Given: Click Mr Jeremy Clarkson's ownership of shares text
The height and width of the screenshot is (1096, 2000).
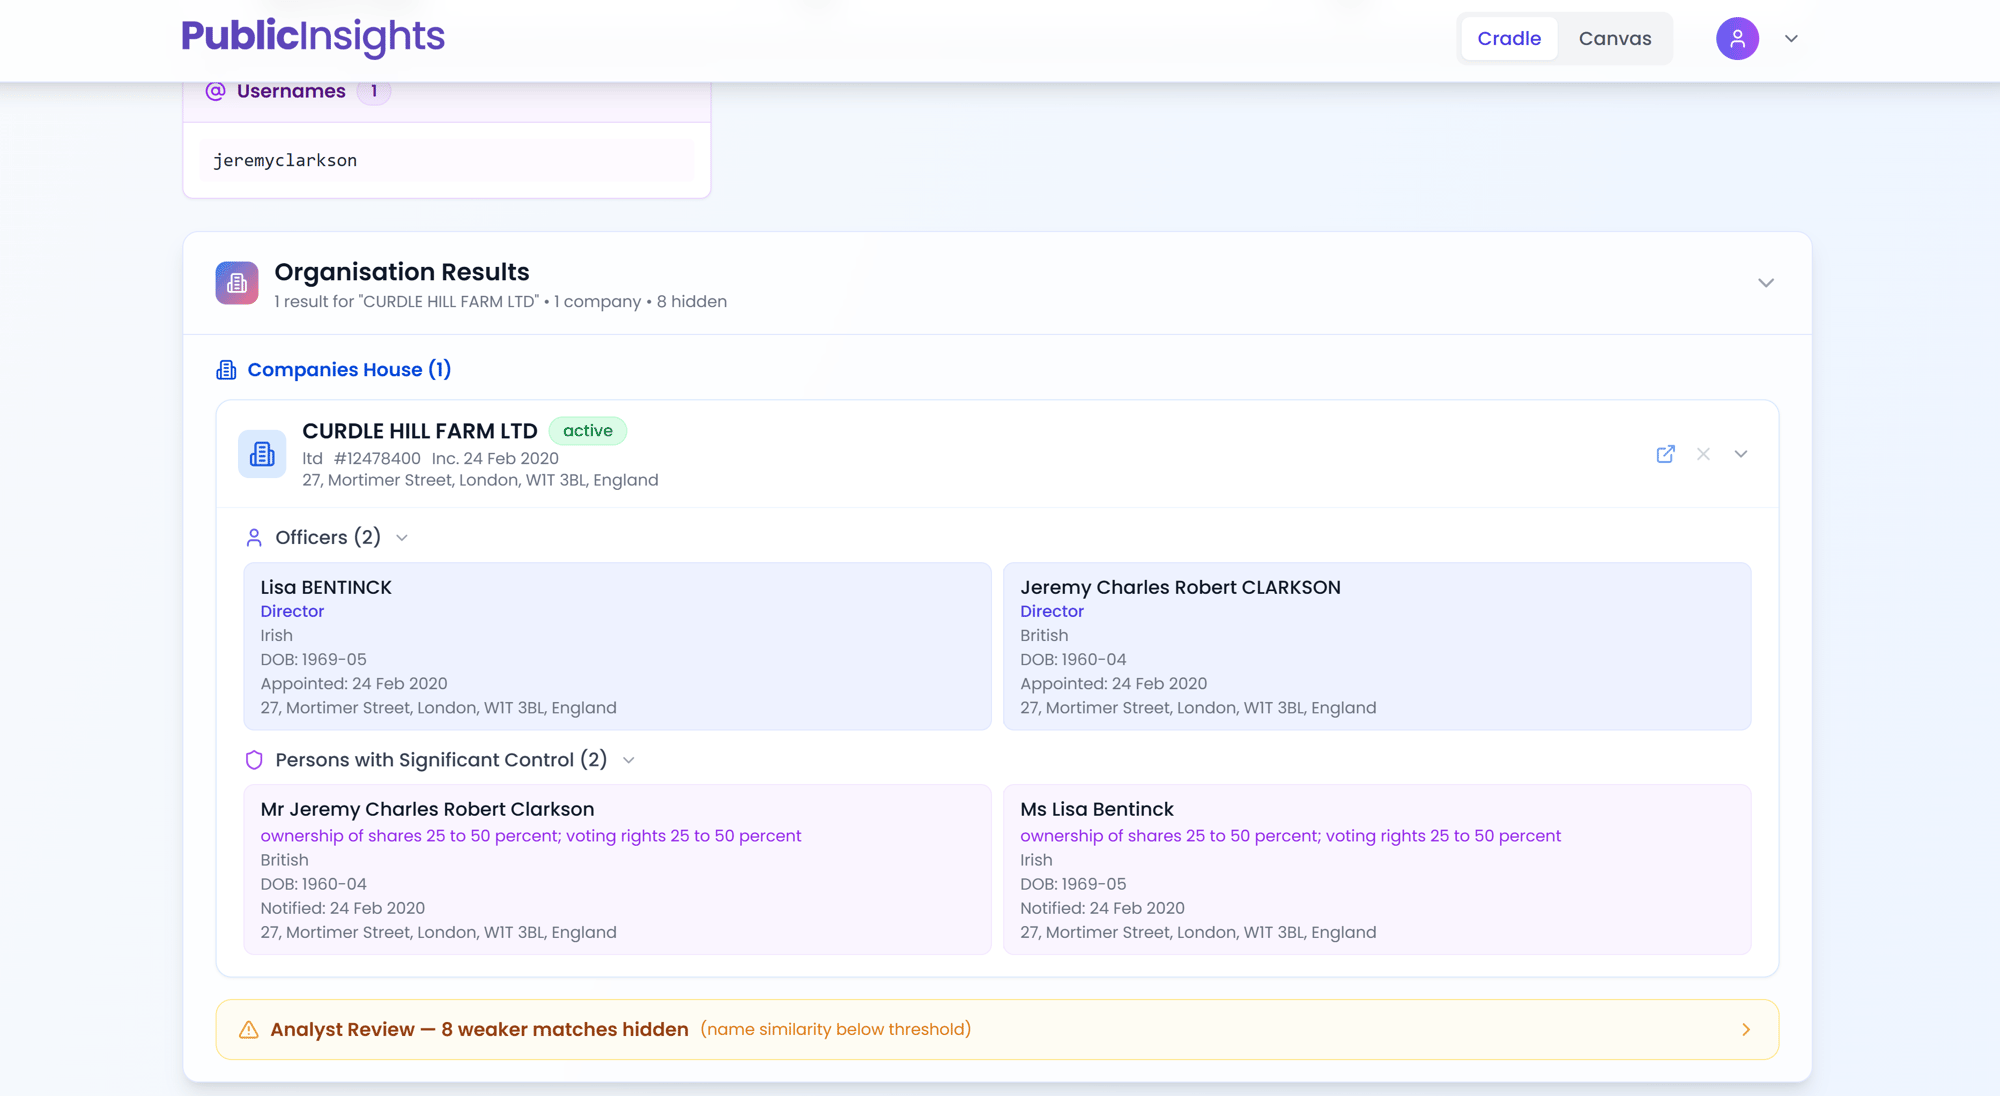Looking at the screenshot, I should click(530, 836).
